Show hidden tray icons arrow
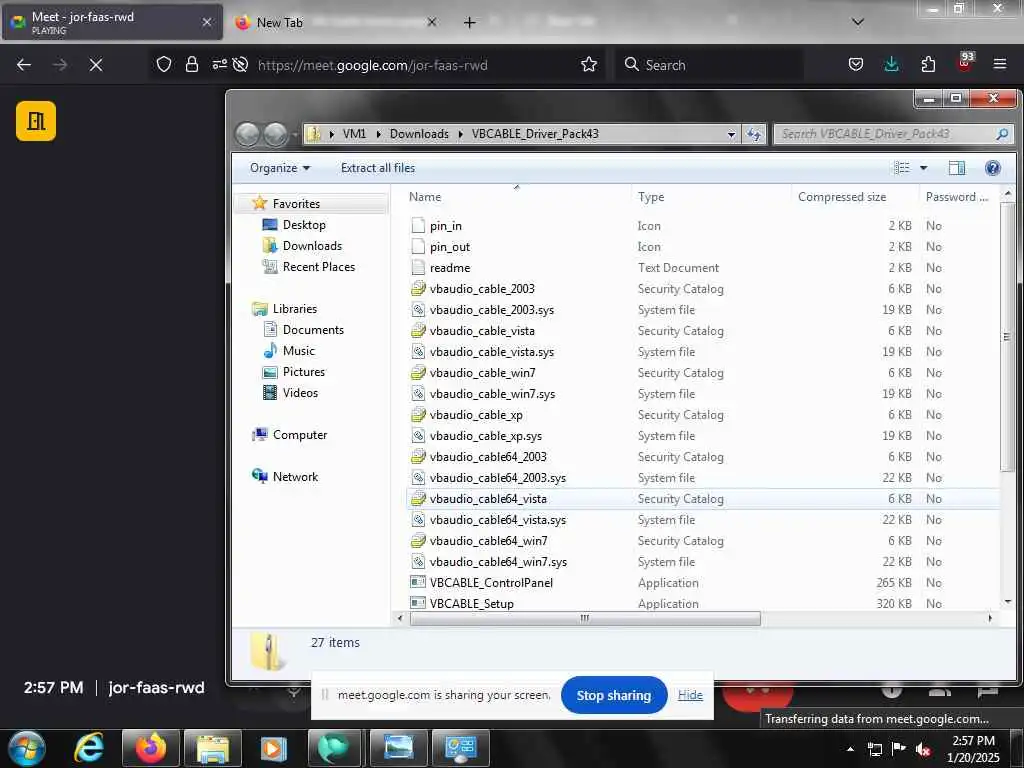 (850, 749)
